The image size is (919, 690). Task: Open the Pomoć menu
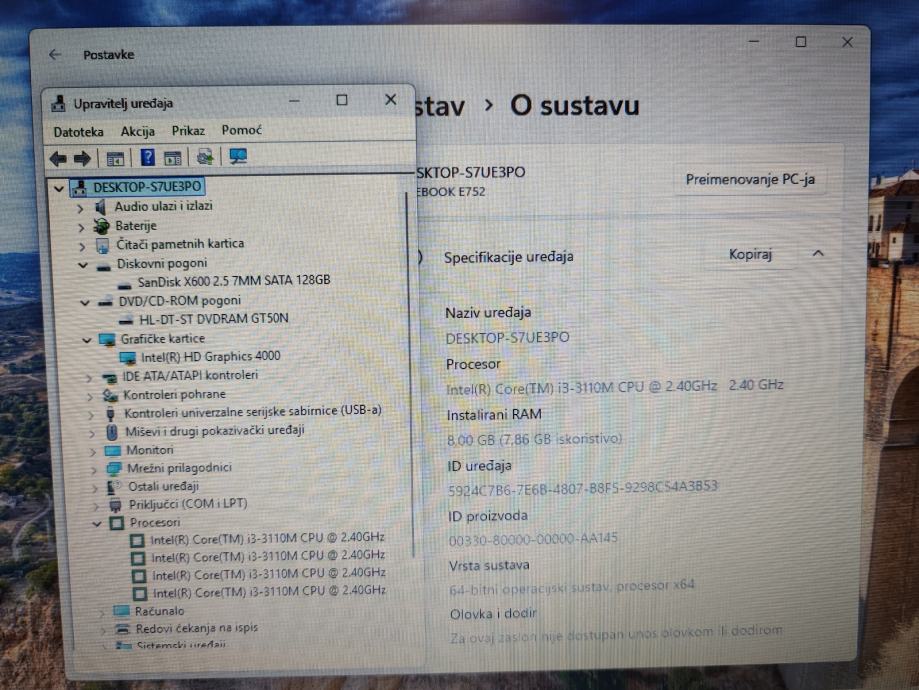(x=241, y=130)
